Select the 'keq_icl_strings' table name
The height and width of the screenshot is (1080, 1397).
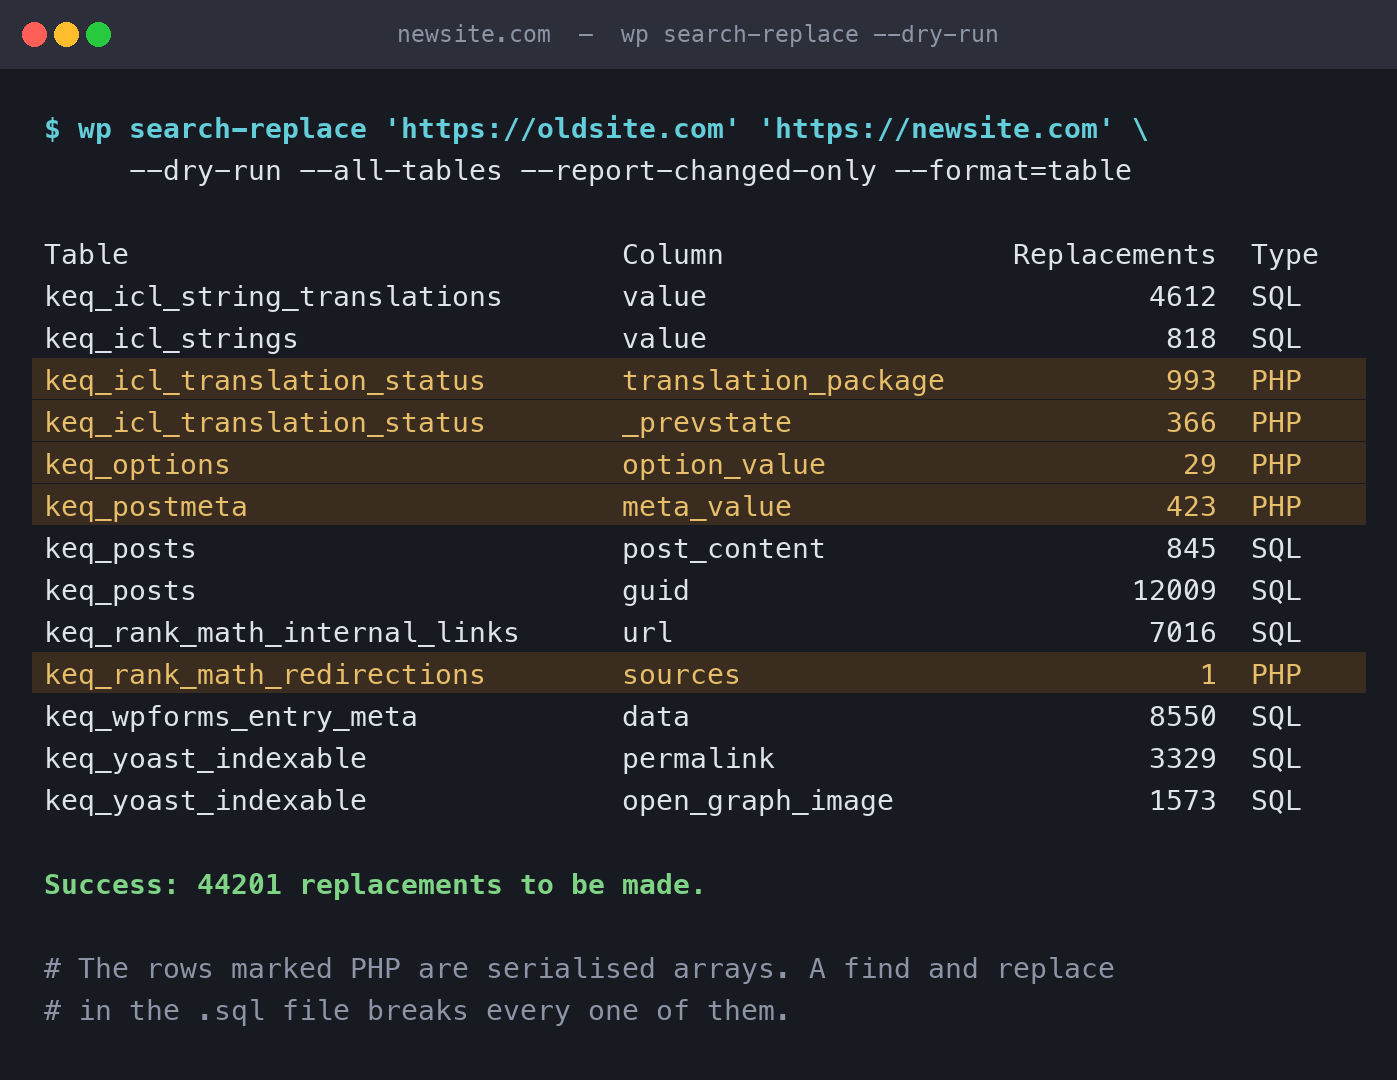(x=171, y=339)
